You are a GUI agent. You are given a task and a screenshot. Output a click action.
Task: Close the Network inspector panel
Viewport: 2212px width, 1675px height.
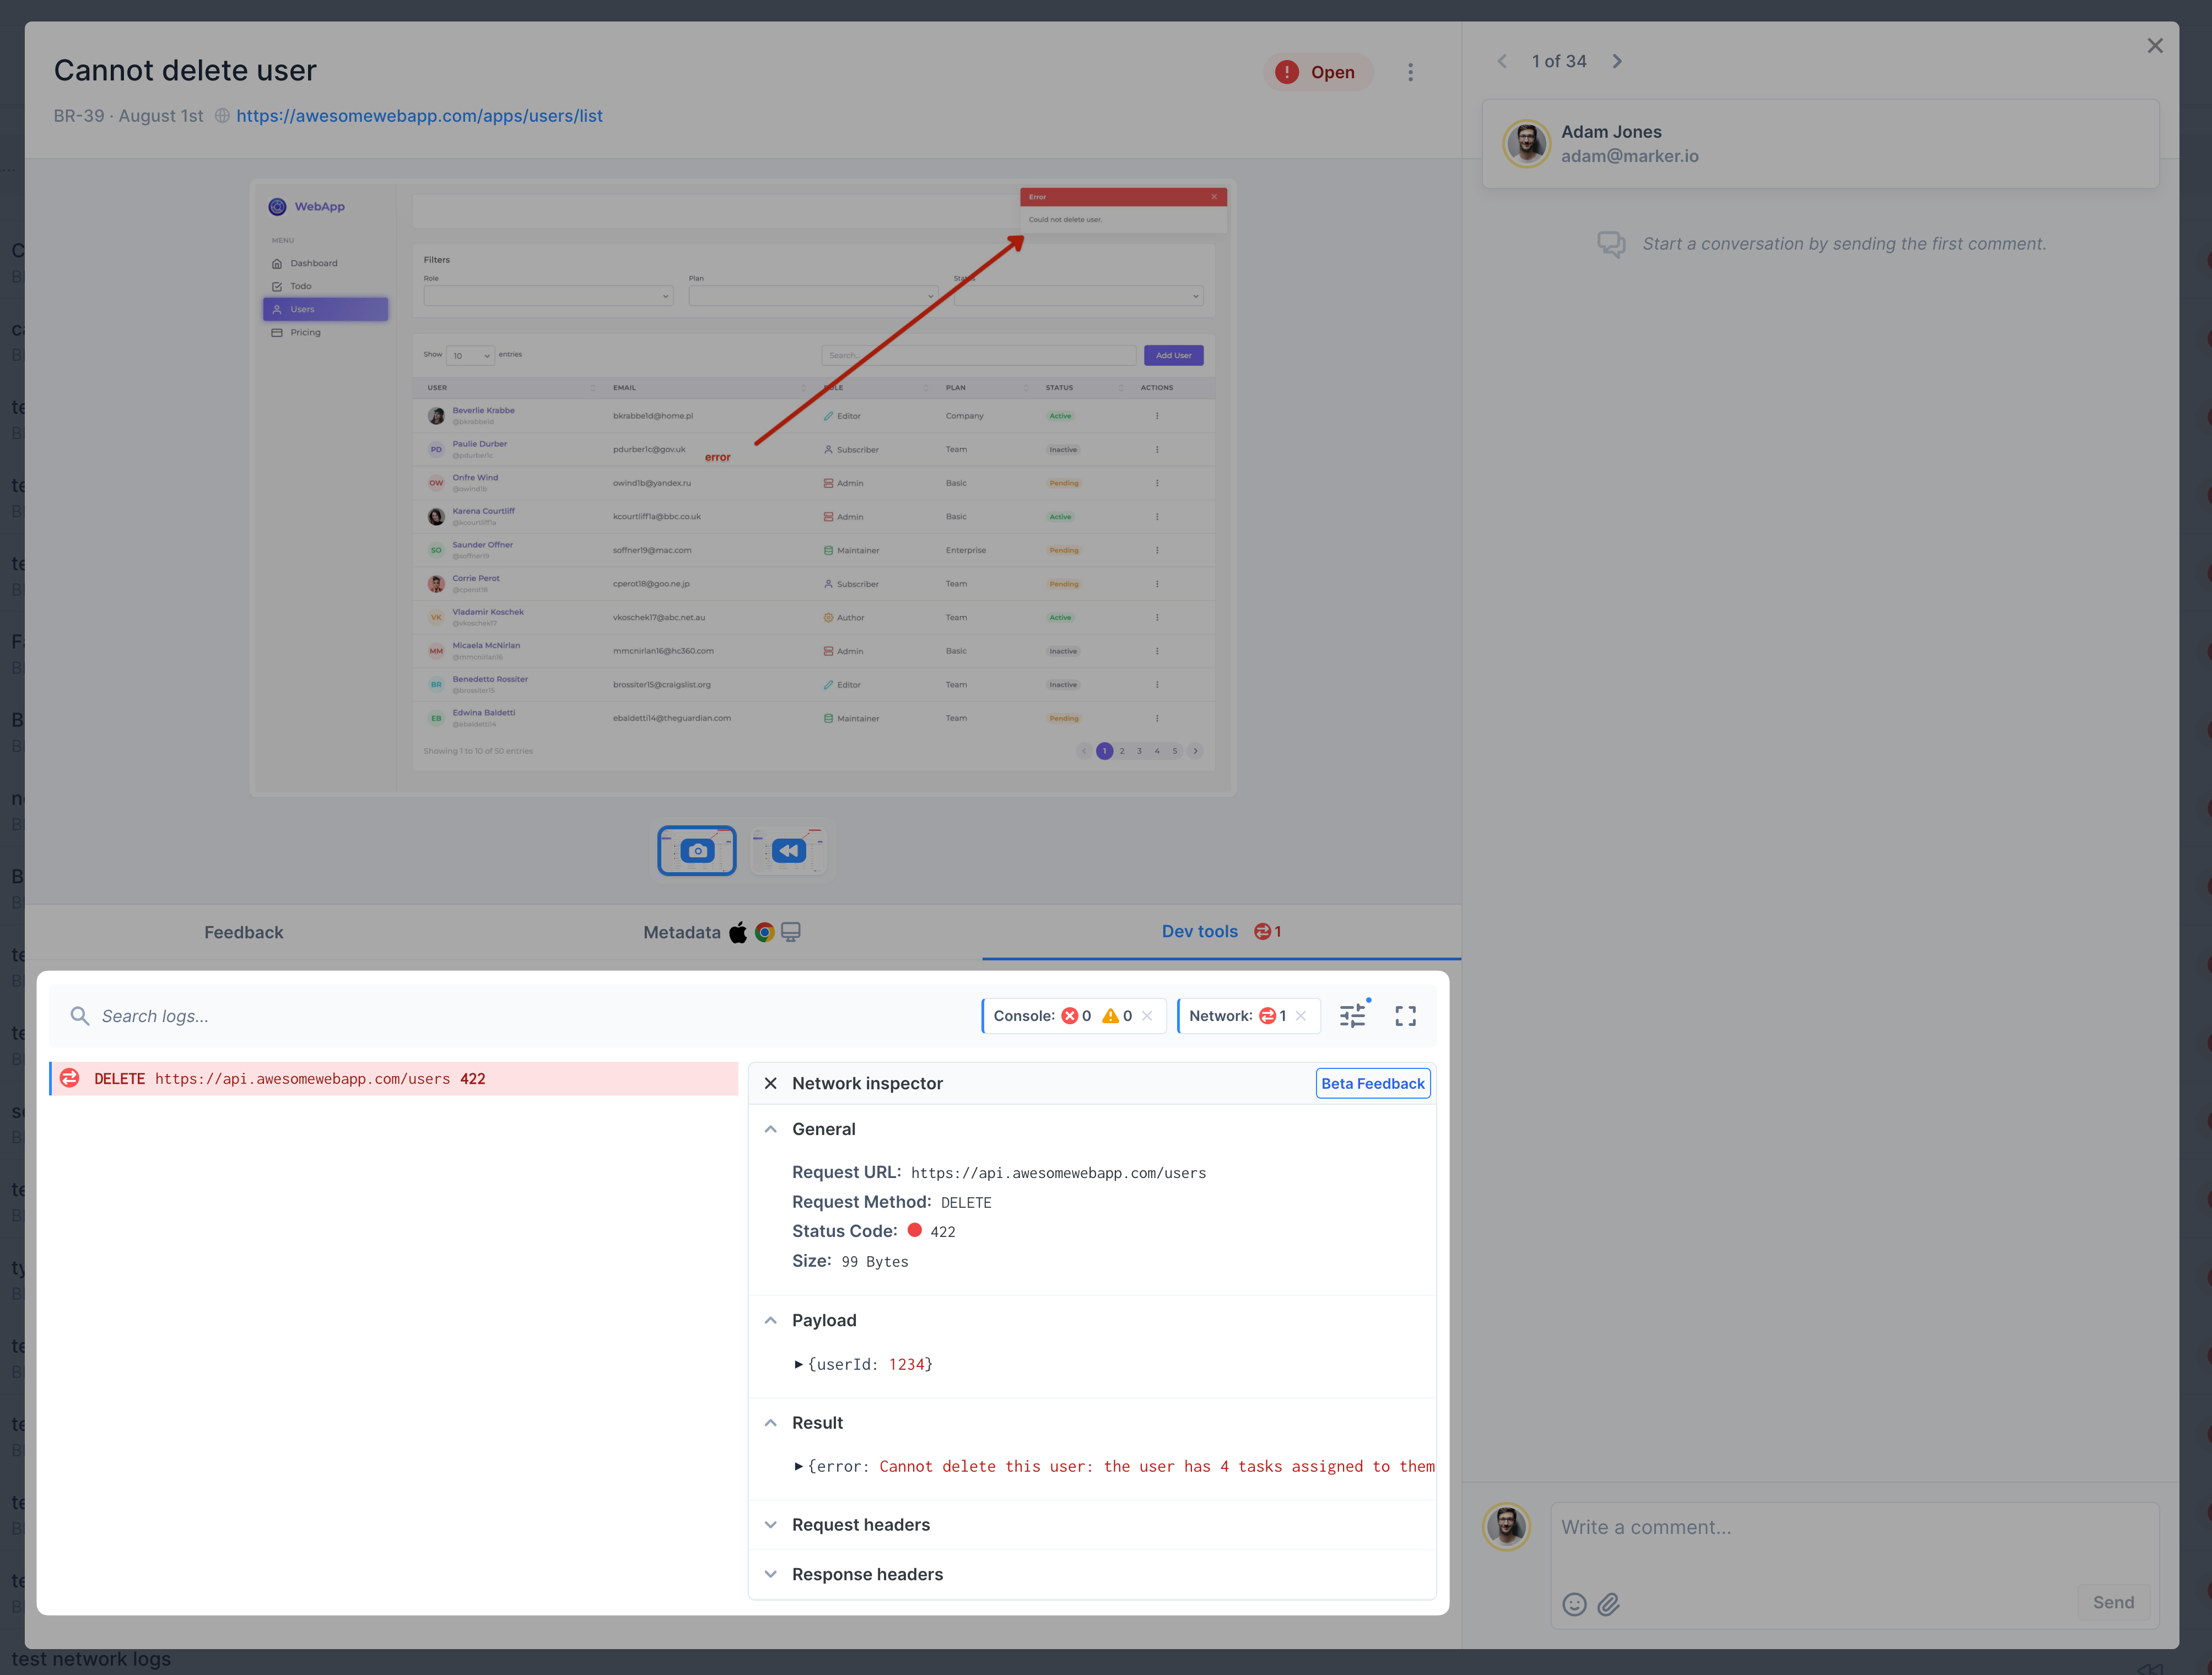(771, 1084)
